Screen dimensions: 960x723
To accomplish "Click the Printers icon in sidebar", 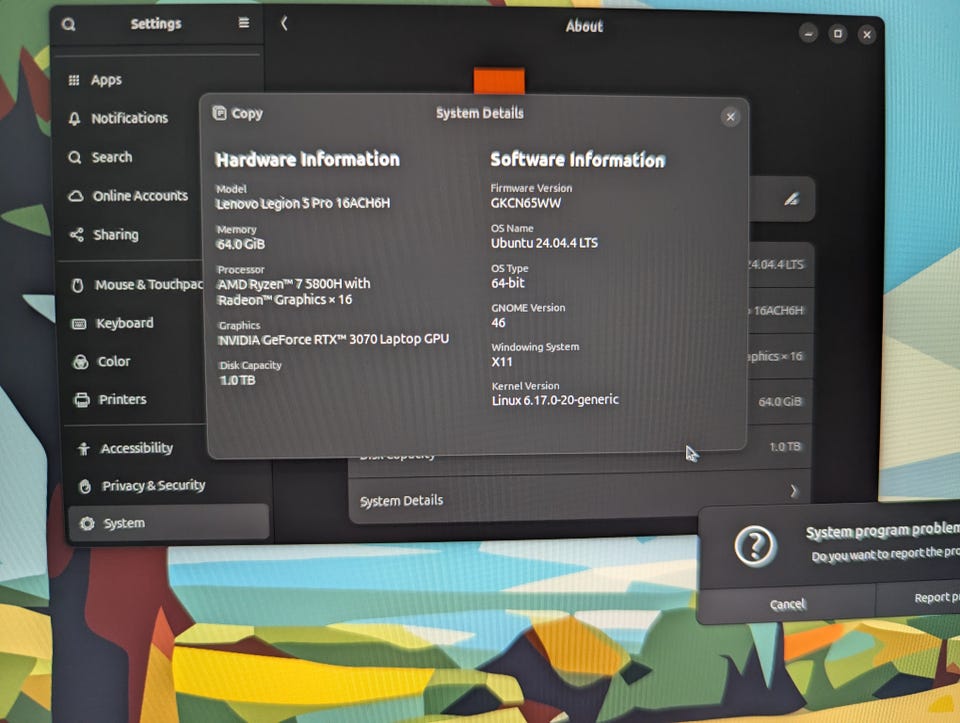I will click(x=81, y=400).
